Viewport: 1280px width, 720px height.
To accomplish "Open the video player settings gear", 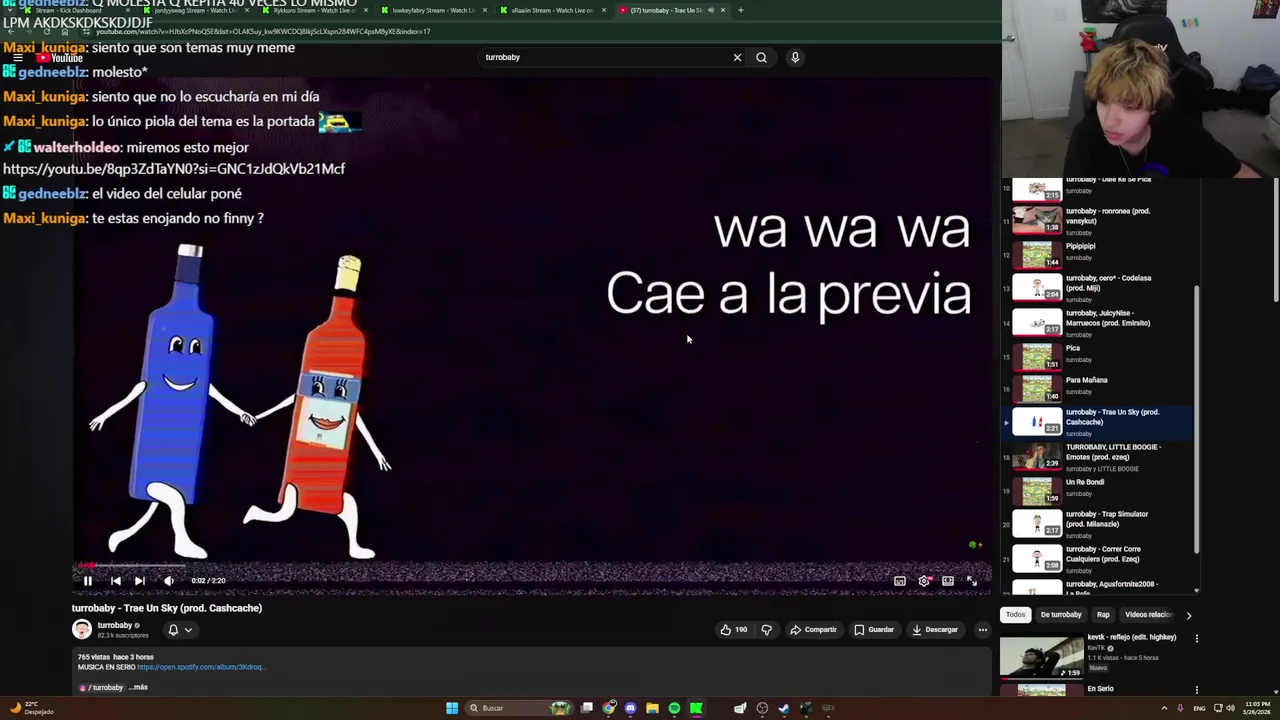I will click(924, 581).
